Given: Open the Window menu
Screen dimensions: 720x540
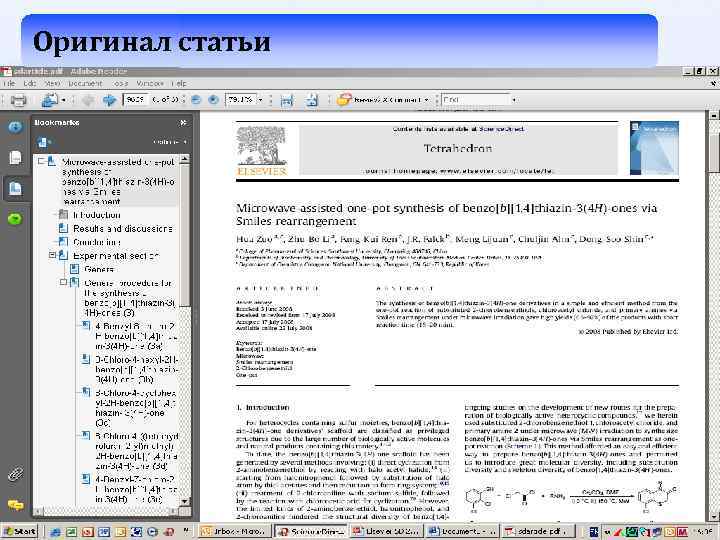Looking at the screenshot, I should point(150,84).
